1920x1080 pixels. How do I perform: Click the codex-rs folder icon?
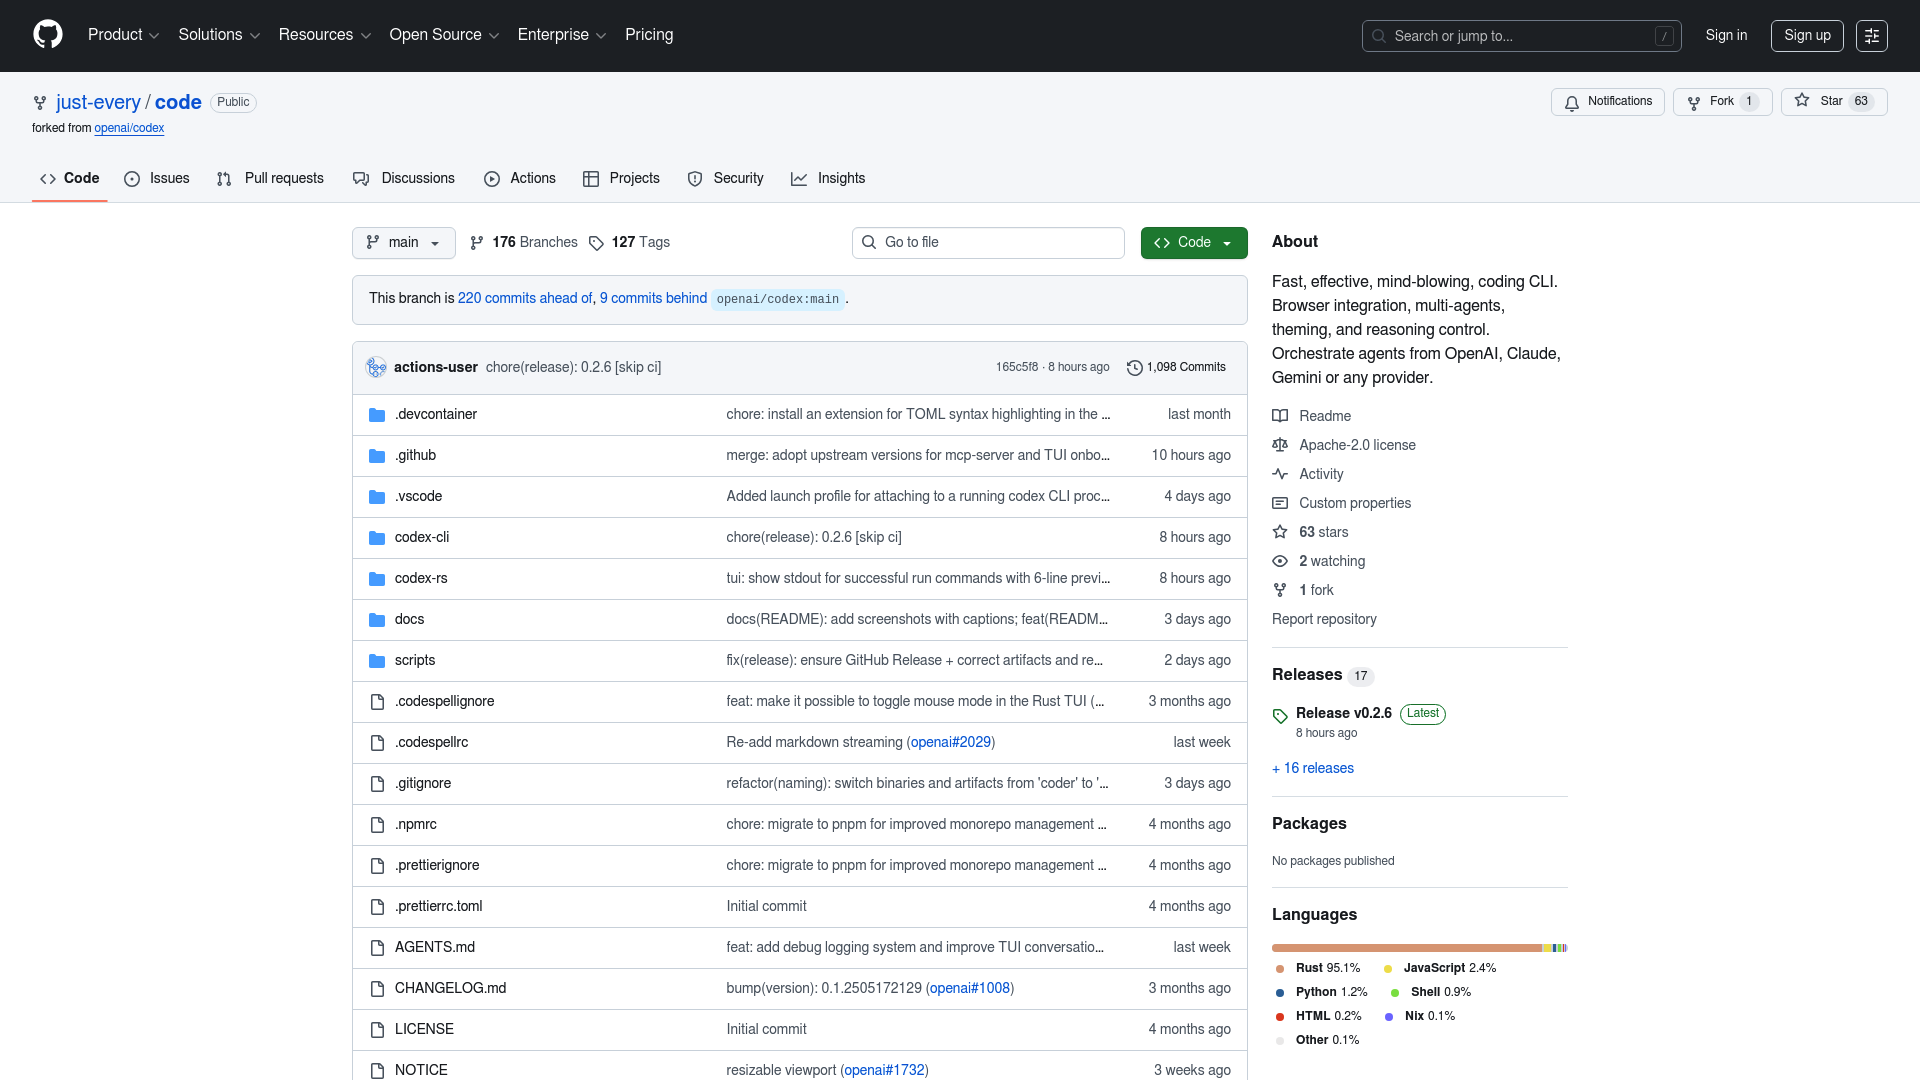[377, 579]
